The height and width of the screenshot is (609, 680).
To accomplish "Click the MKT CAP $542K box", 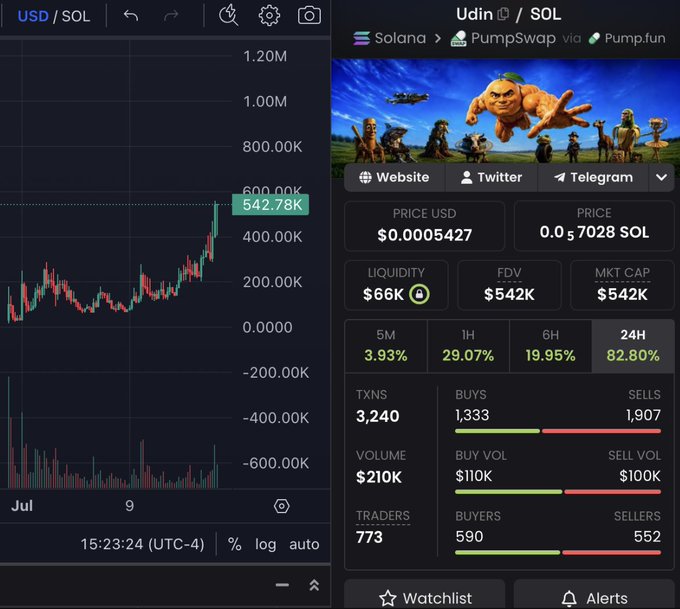I will click(x=622, y=285).
